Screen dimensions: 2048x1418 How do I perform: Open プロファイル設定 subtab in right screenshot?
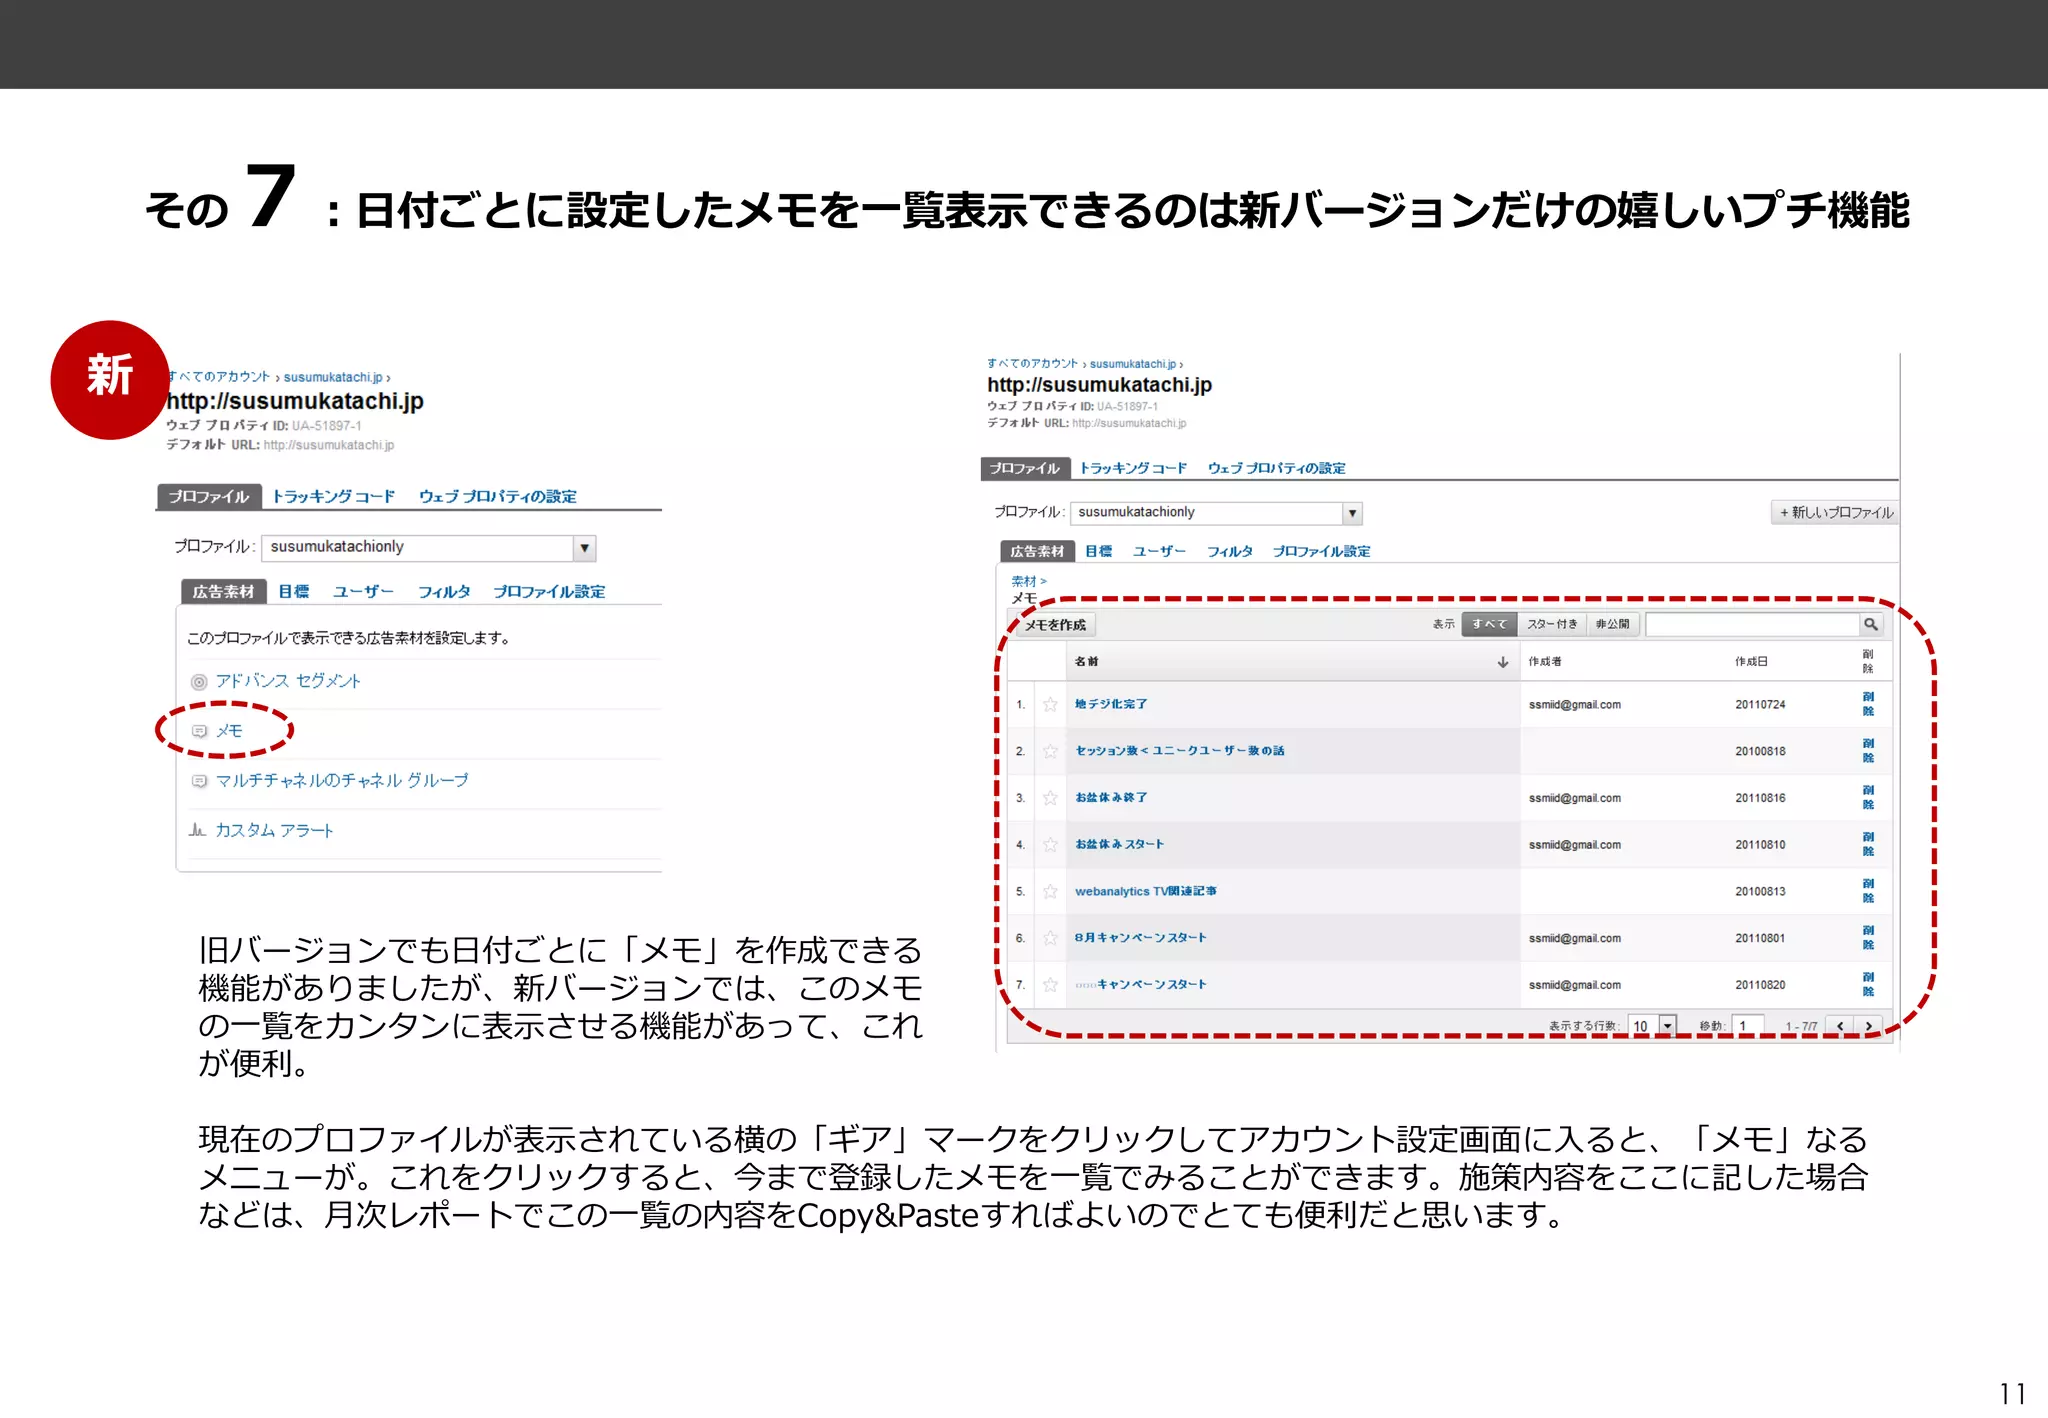pyautogui.click(x=1321, y=551)
